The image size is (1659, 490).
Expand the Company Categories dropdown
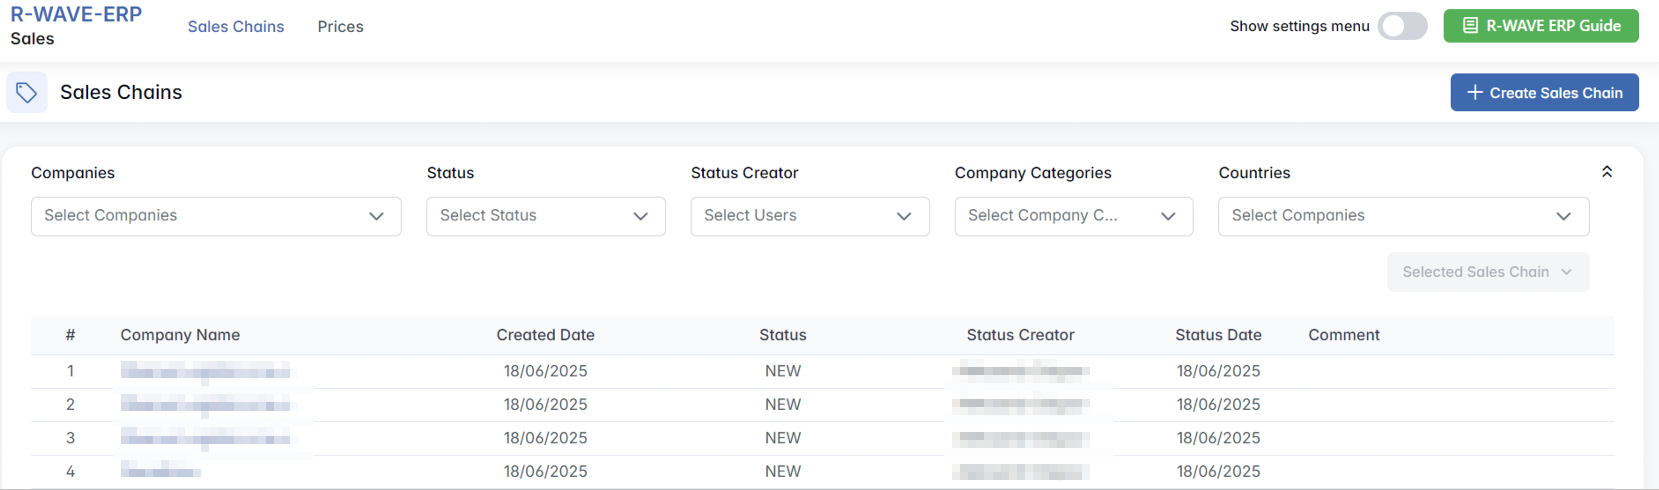1073,216
